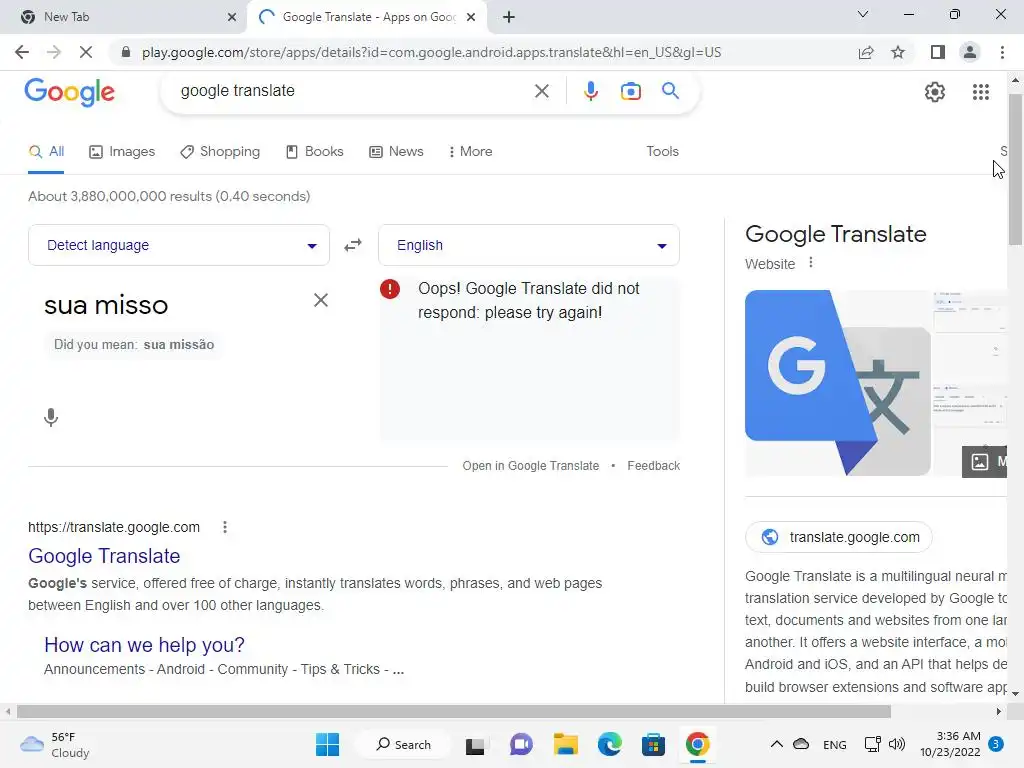1024x768 pixels.
Task: Switch to the New Tab tab
Action: coord(123,17)
